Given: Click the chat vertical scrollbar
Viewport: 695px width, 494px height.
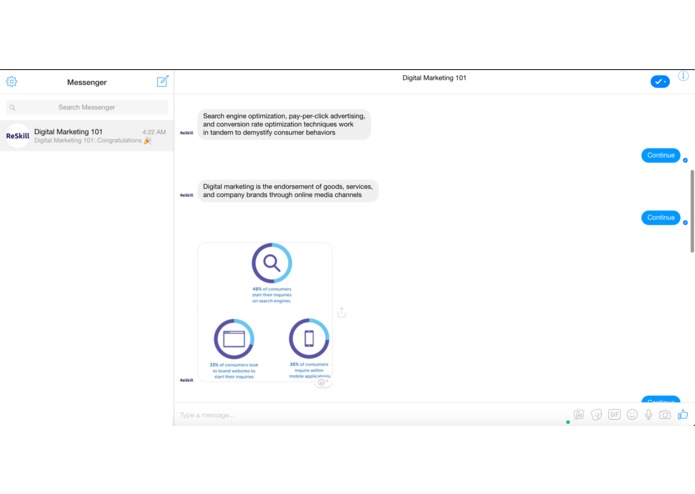Looking at the screenshot, I should click(692, 211).
